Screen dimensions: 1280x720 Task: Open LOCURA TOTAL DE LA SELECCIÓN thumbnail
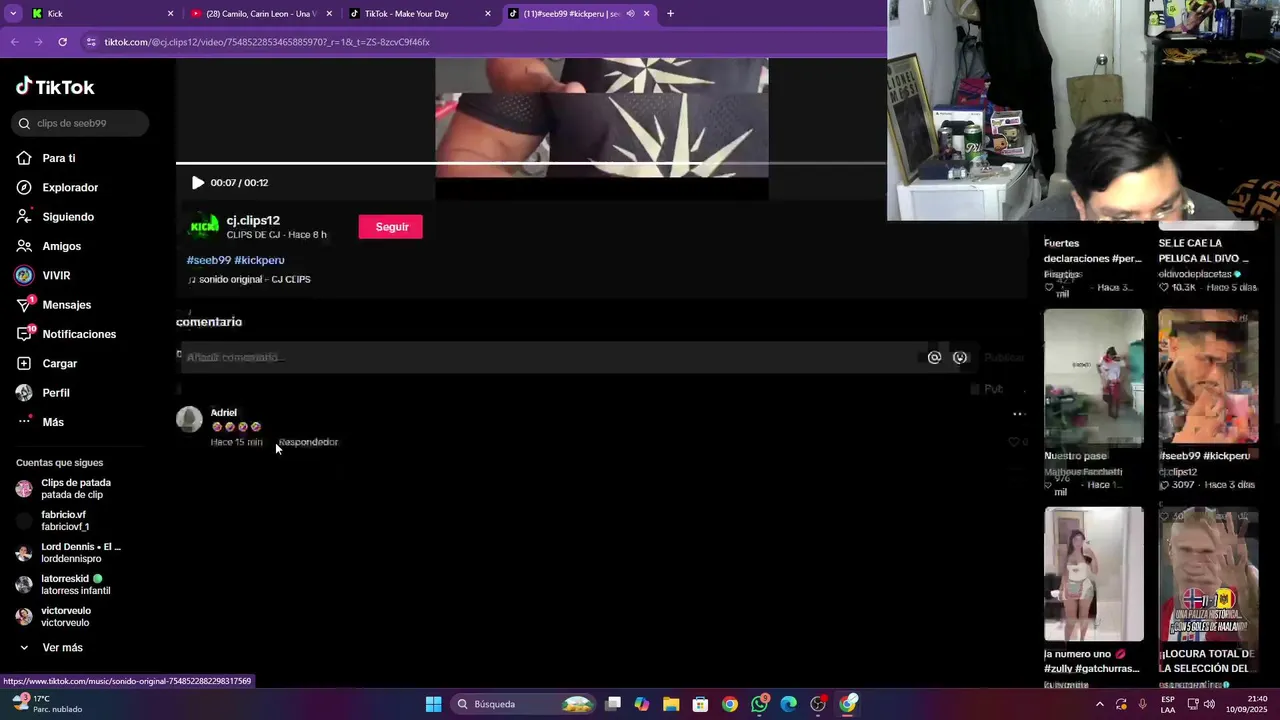click(1208, 574)
